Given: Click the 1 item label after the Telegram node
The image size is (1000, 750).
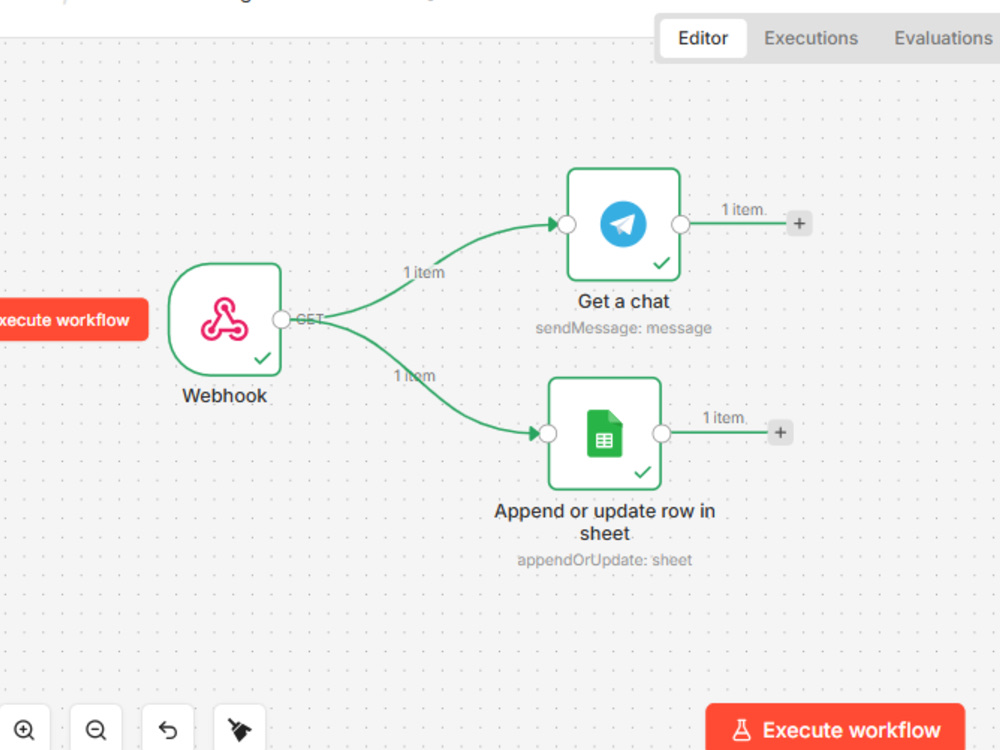Looking at the screenshot, I should pyautogui.click(x=743, y=209).
